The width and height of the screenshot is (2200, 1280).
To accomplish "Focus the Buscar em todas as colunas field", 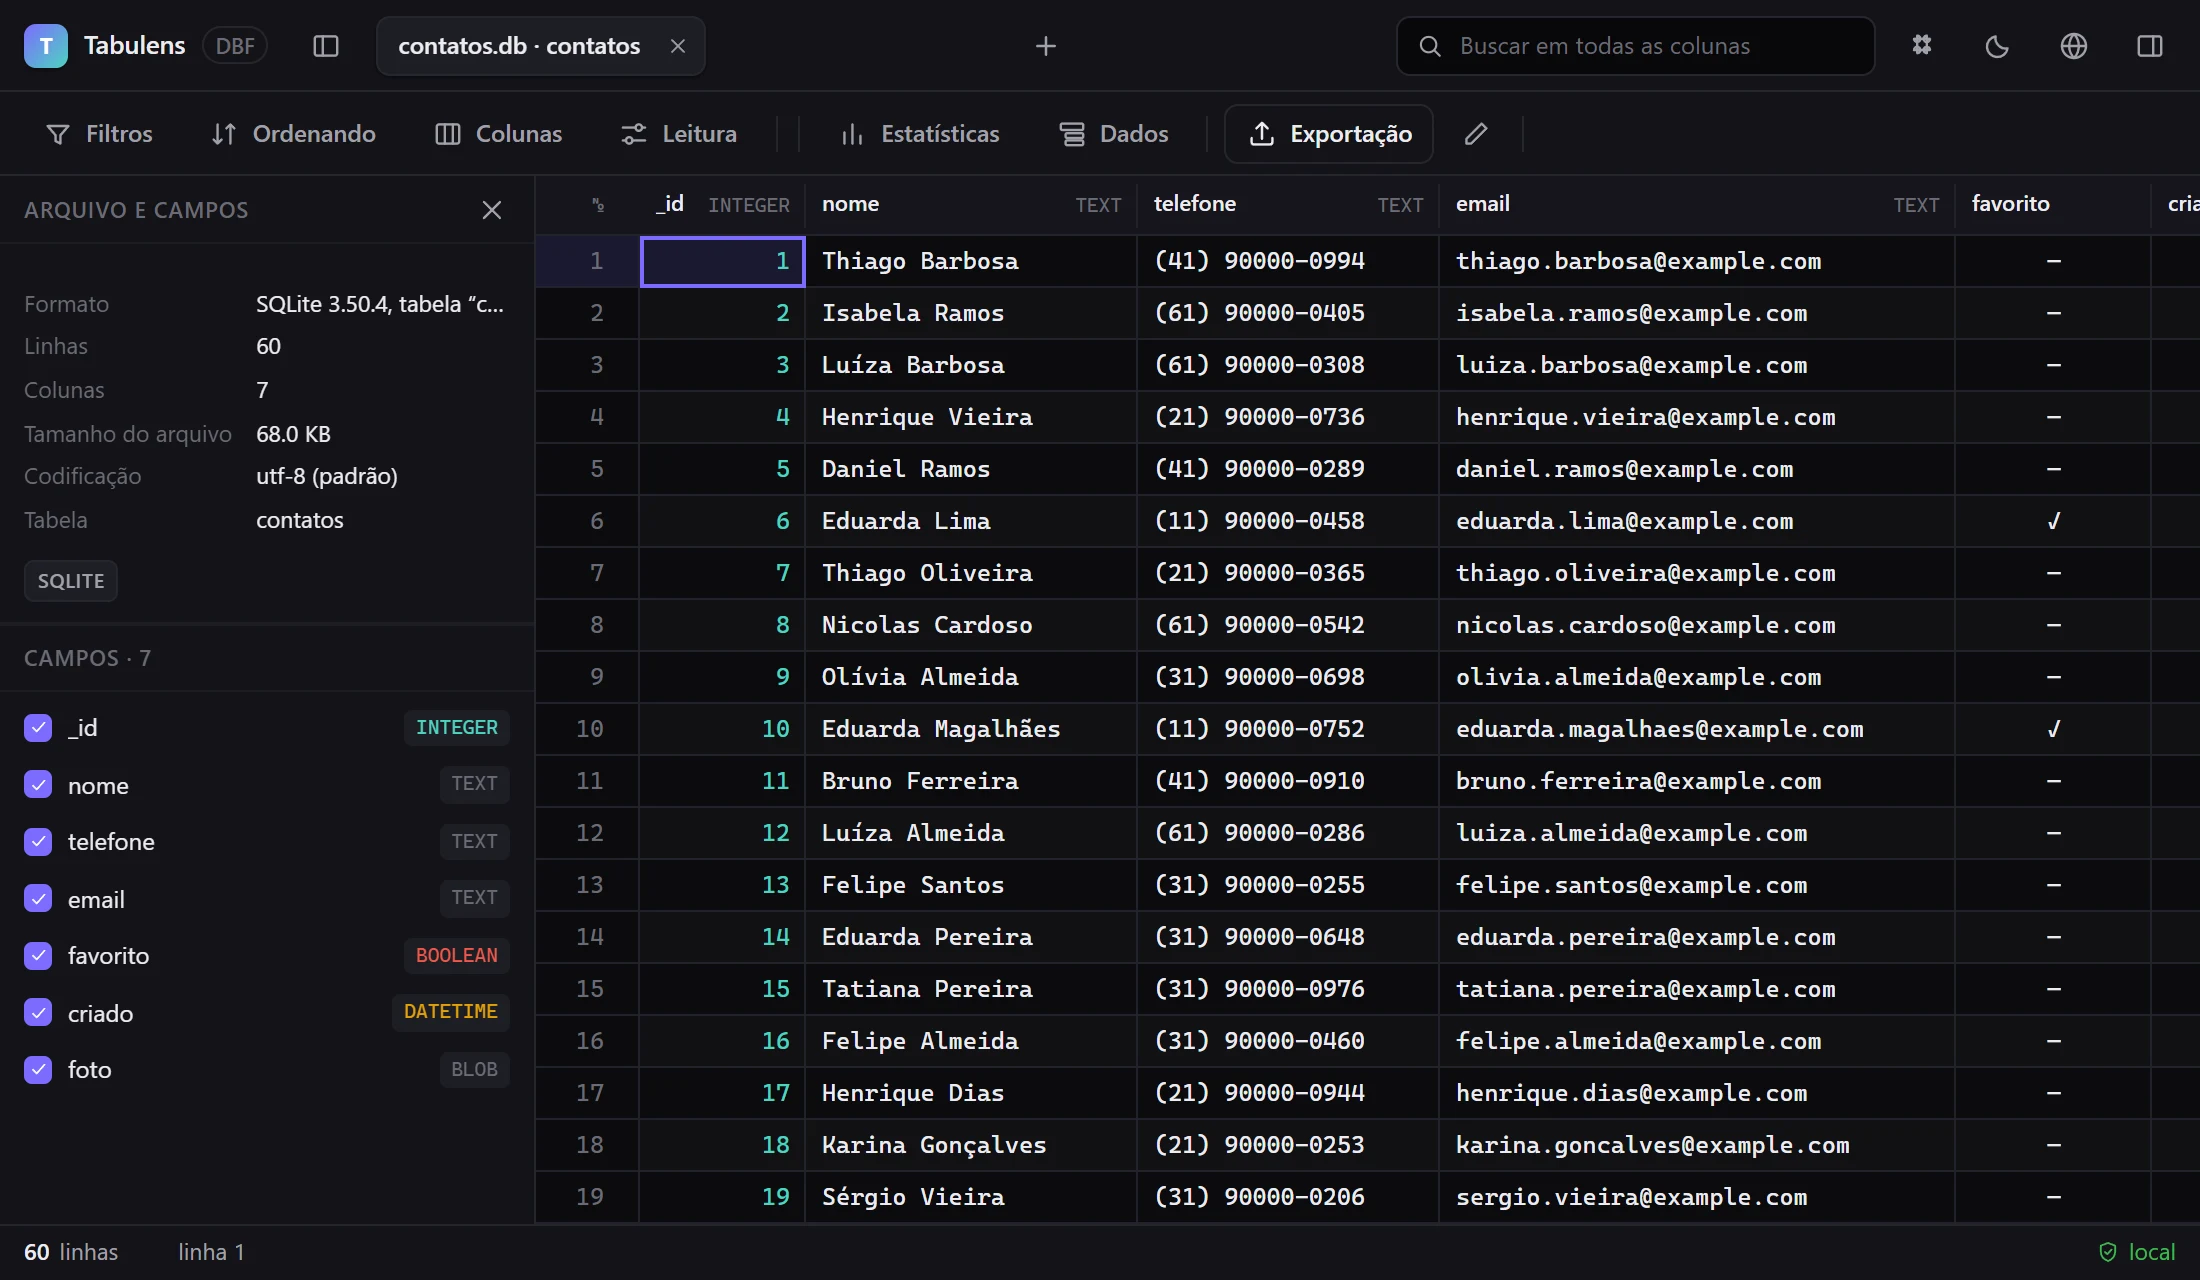I will [1635, 46].
